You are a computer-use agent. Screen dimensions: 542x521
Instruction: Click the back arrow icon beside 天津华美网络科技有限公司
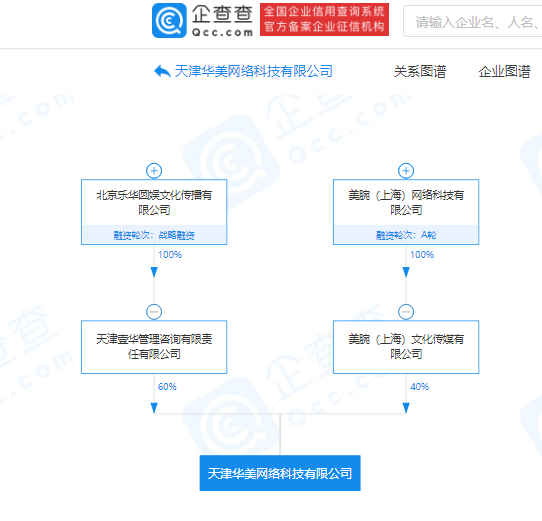click(162, 72)
